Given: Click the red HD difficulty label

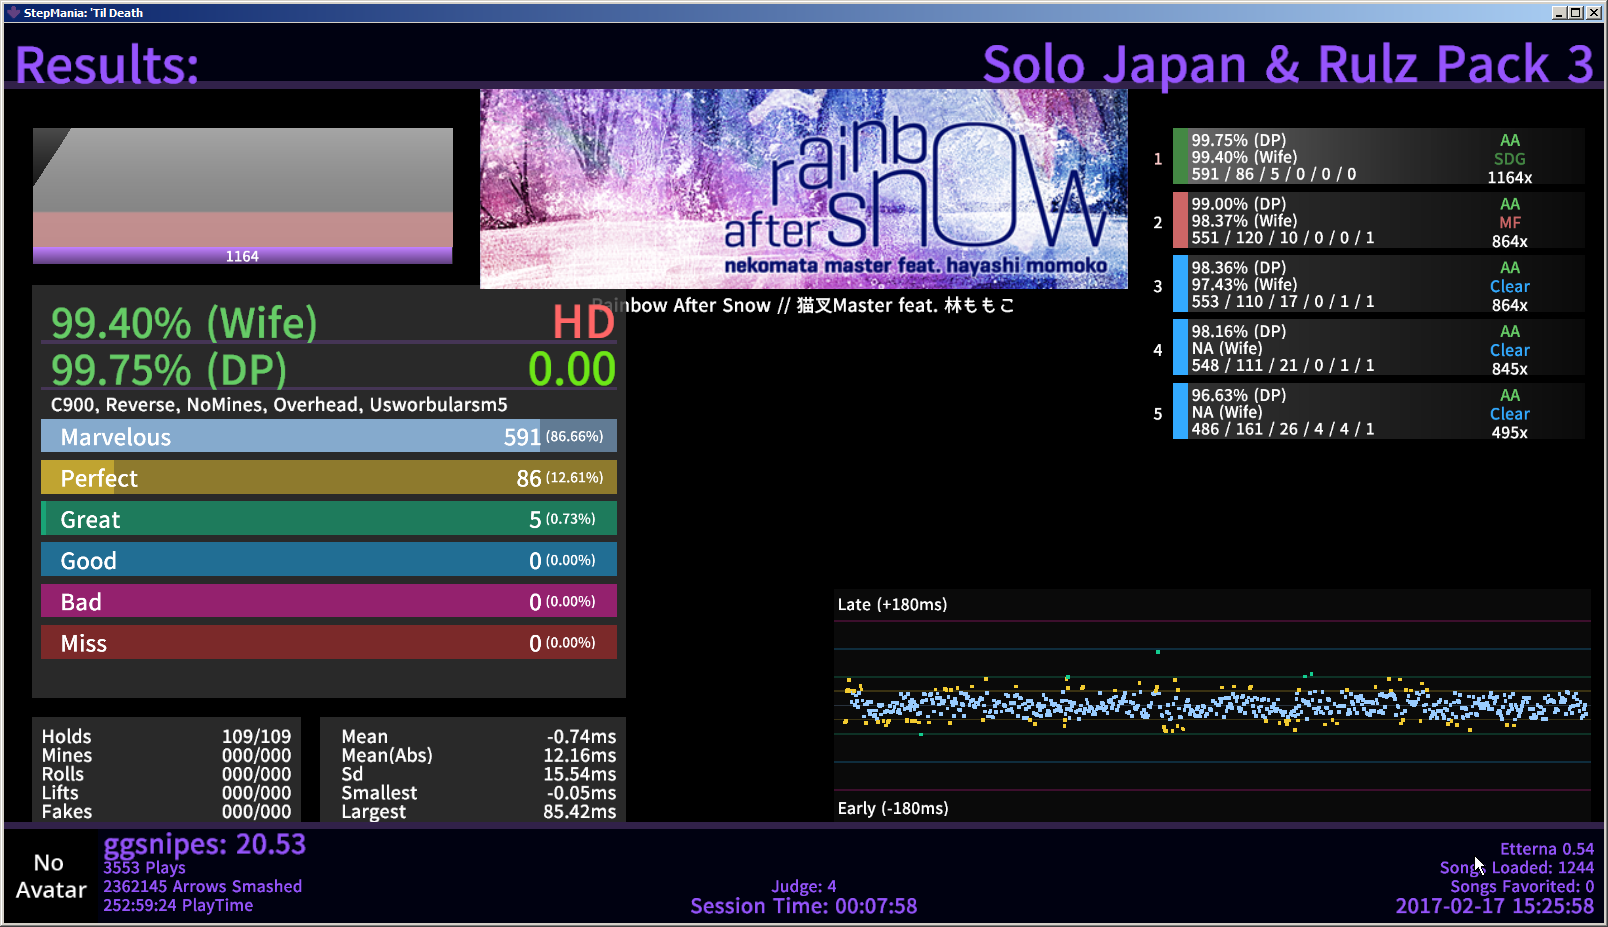Looking at the screenshot, I should [x=583, y=323].
